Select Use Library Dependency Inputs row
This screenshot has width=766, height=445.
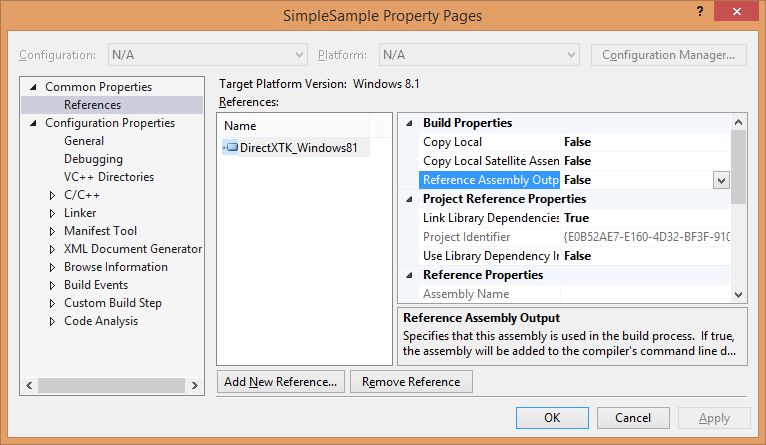pyautogui.click(x=574, y=256)
